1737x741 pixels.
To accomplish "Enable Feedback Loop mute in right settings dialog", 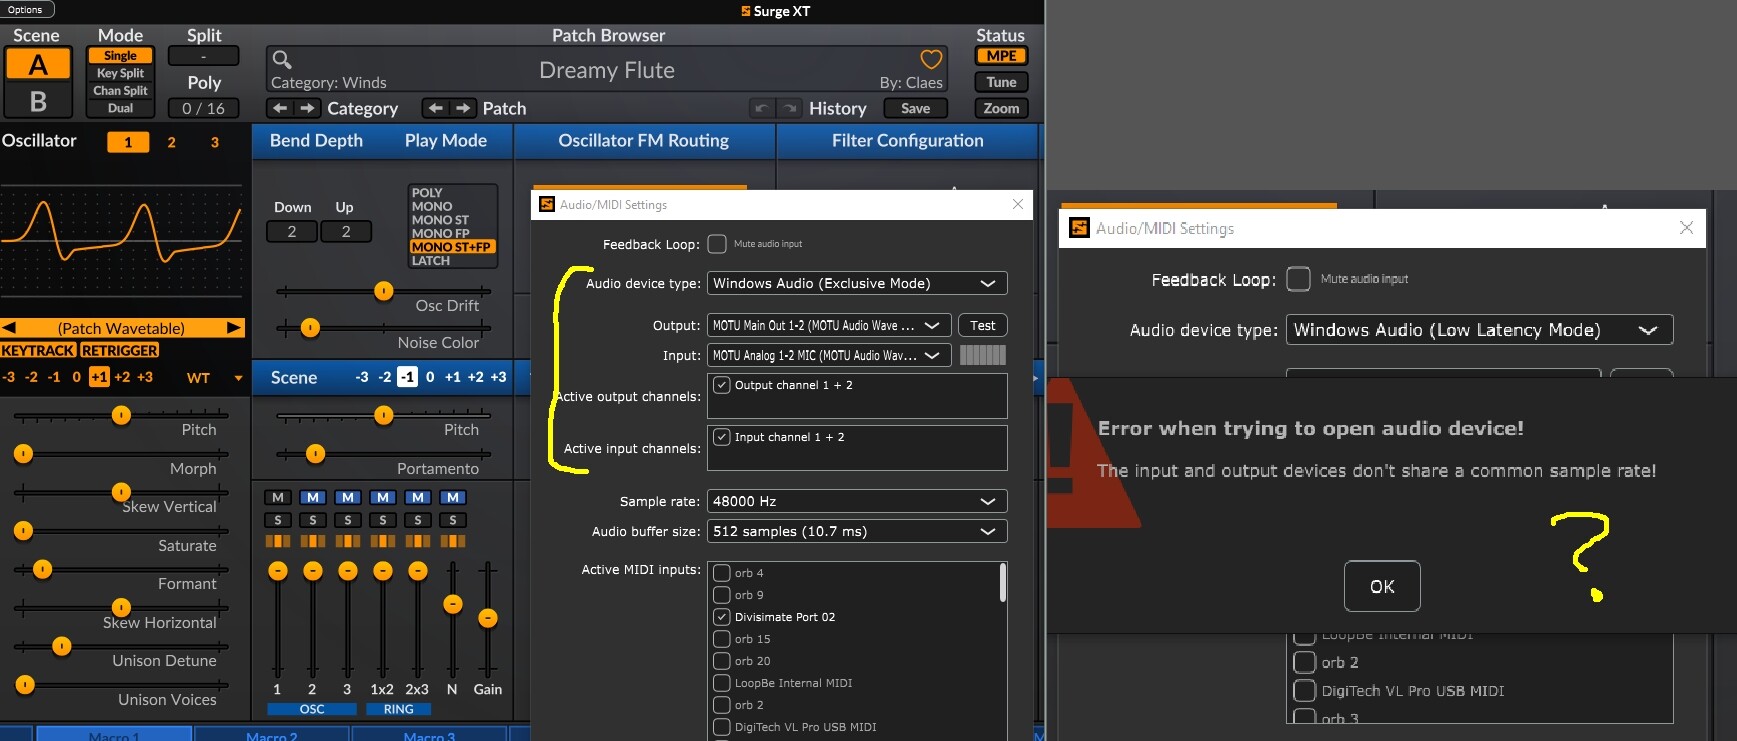I will (1298, 279).
